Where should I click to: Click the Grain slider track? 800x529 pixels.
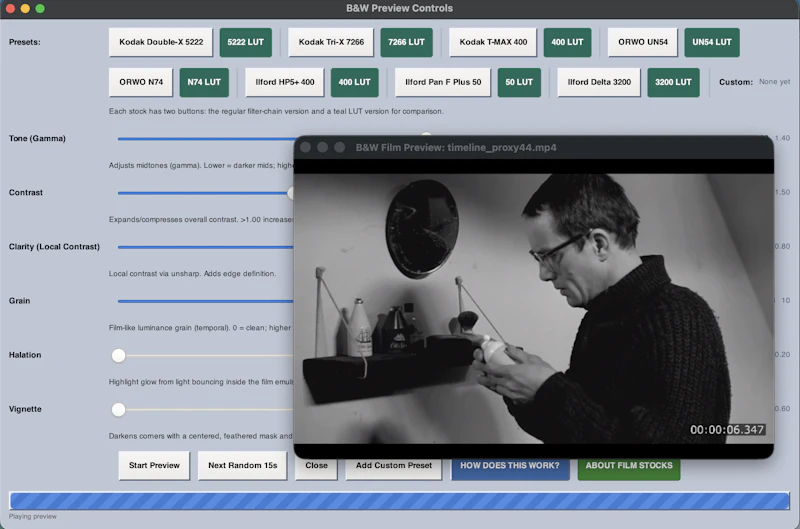[206, 301]
